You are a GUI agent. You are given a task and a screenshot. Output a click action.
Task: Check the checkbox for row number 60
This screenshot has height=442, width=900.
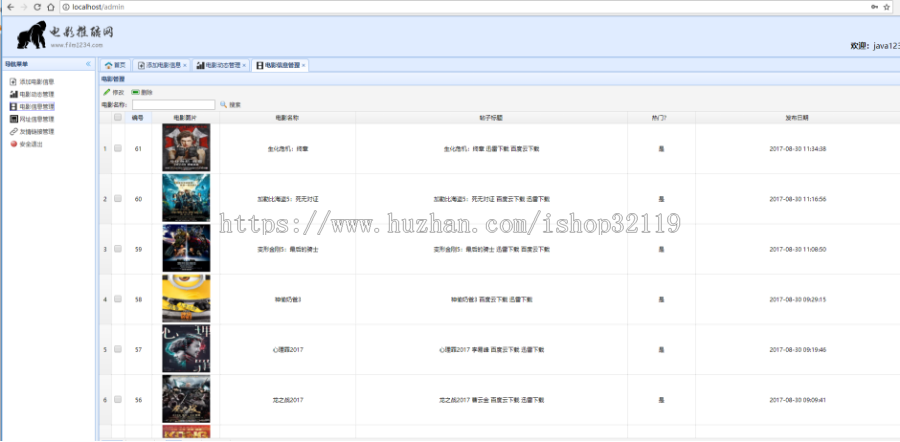118,199
